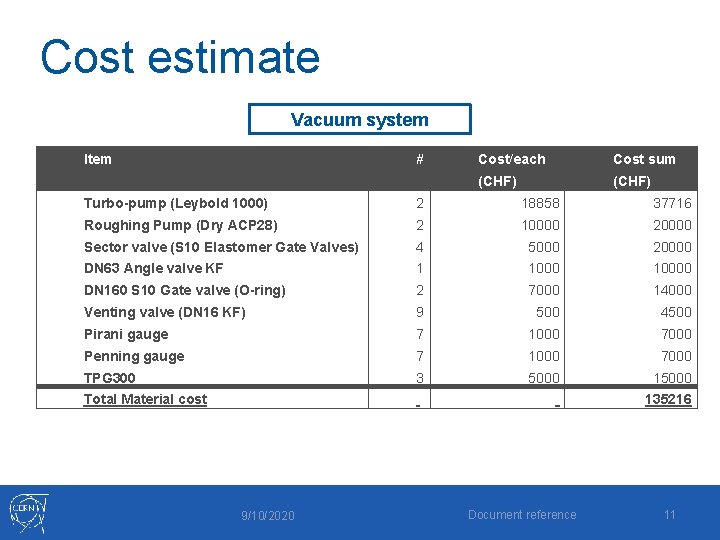720x540 pixels.
Task: Click Venting valve quantity 9
Action: (x=419, y=313)
